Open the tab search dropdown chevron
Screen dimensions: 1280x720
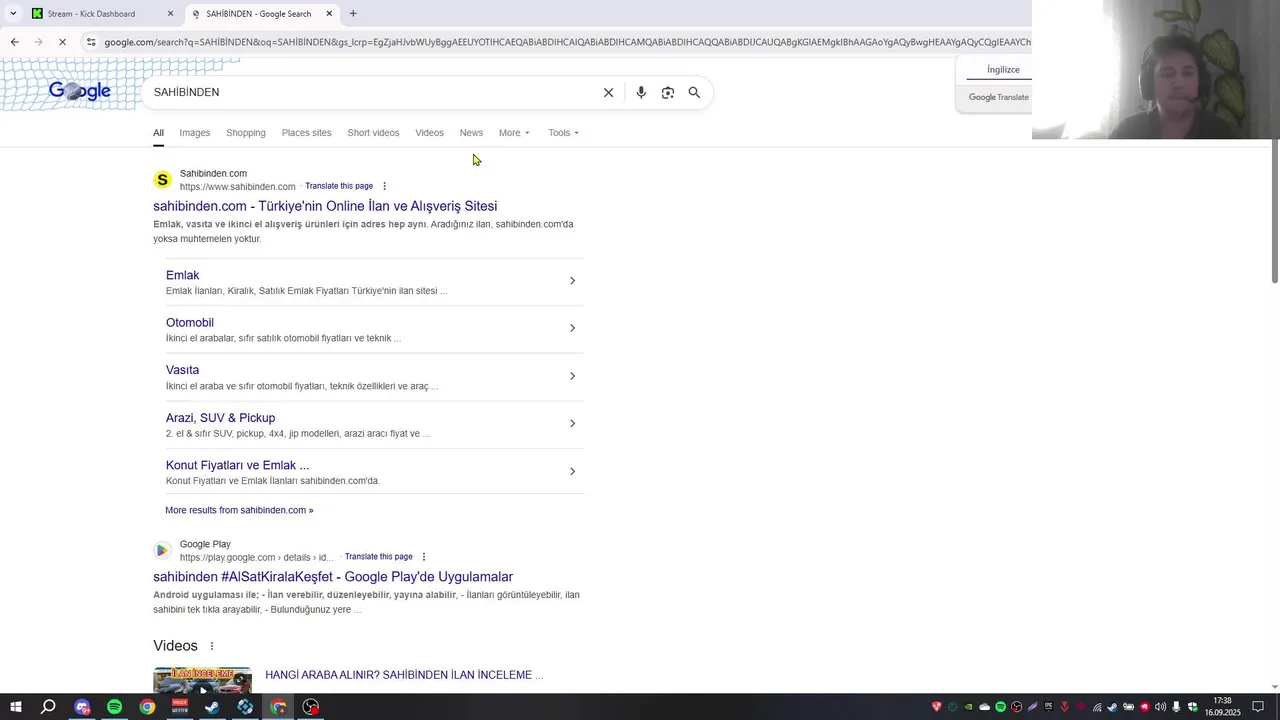13,13
